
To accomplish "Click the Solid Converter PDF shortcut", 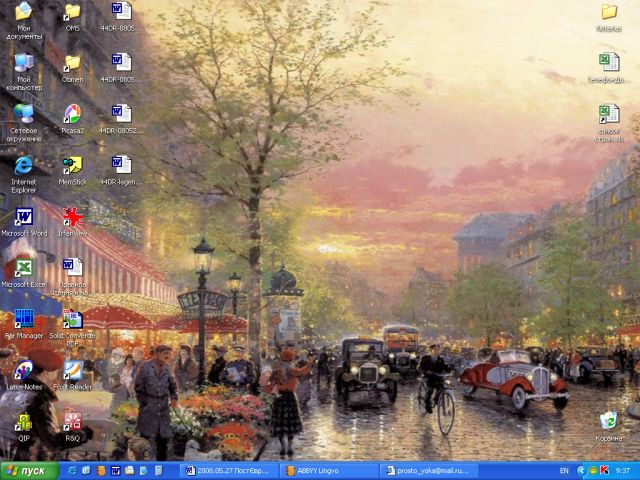I will (73, 328).
